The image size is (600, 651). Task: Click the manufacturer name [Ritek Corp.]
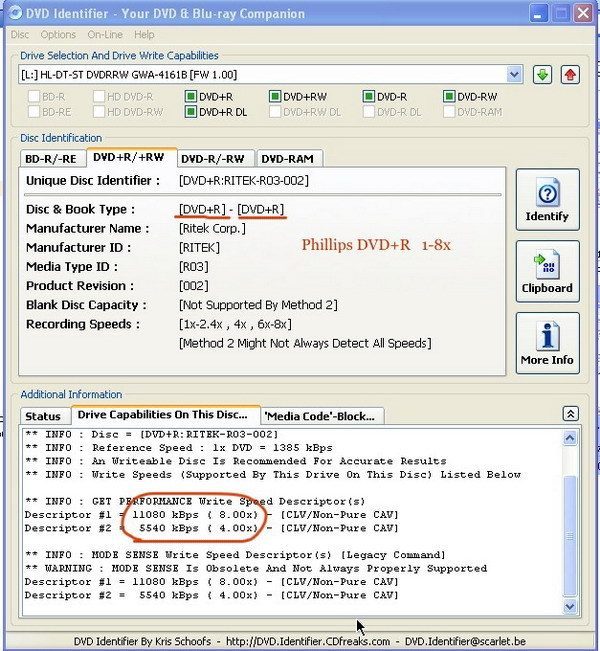[212, 228]
